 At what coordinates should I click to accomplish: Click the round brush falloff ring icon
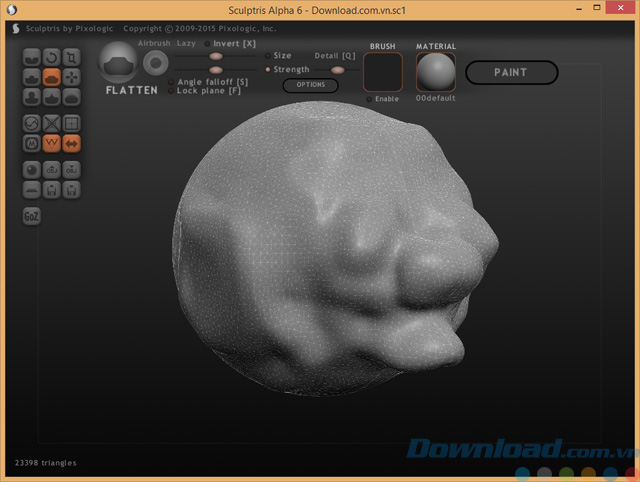click(x=156, y=63)
